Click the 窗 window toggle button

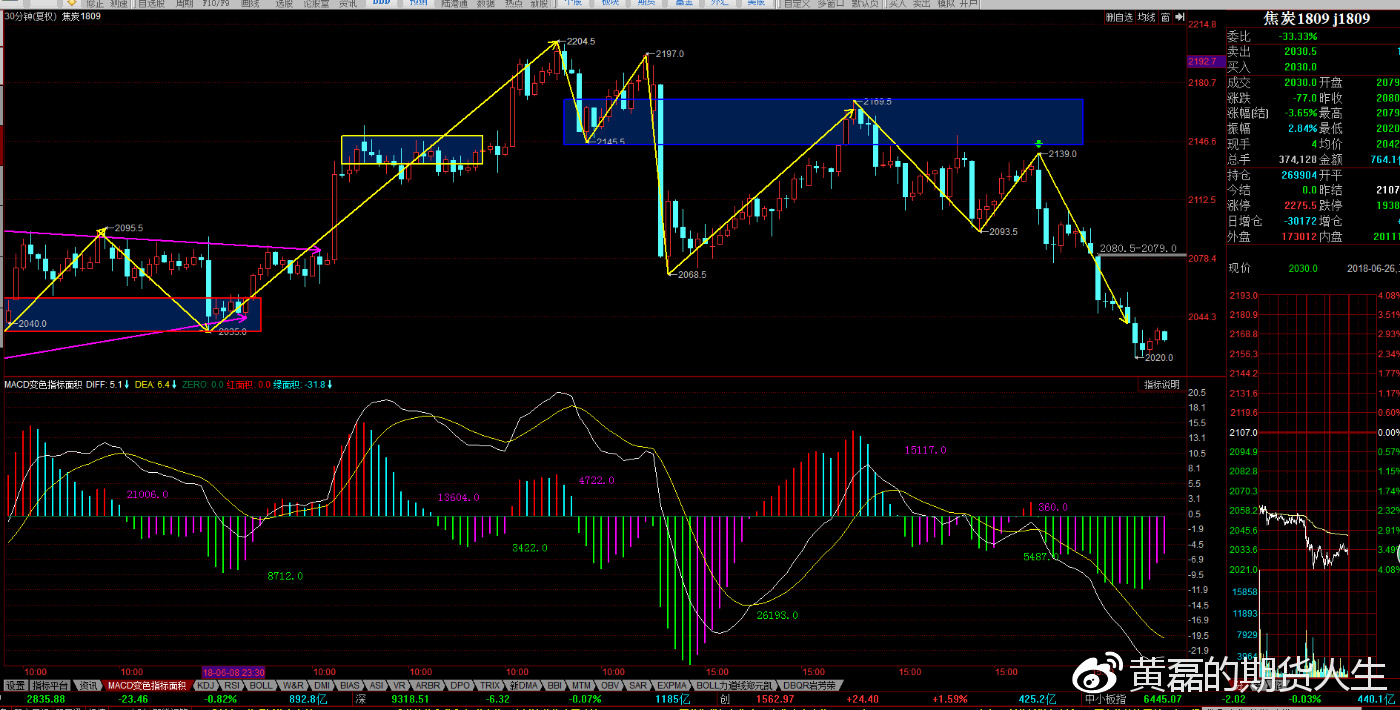1165,17
